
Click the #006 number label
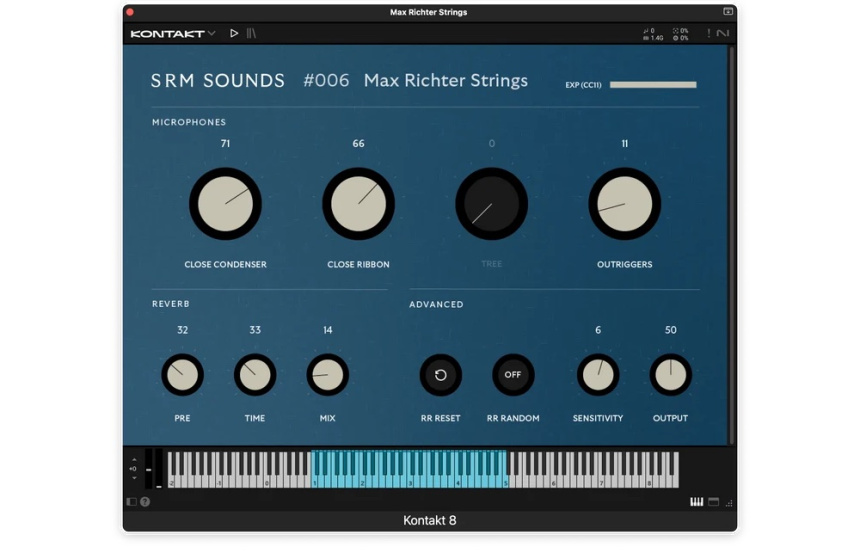pyautogui.click(x=326, y=81)
